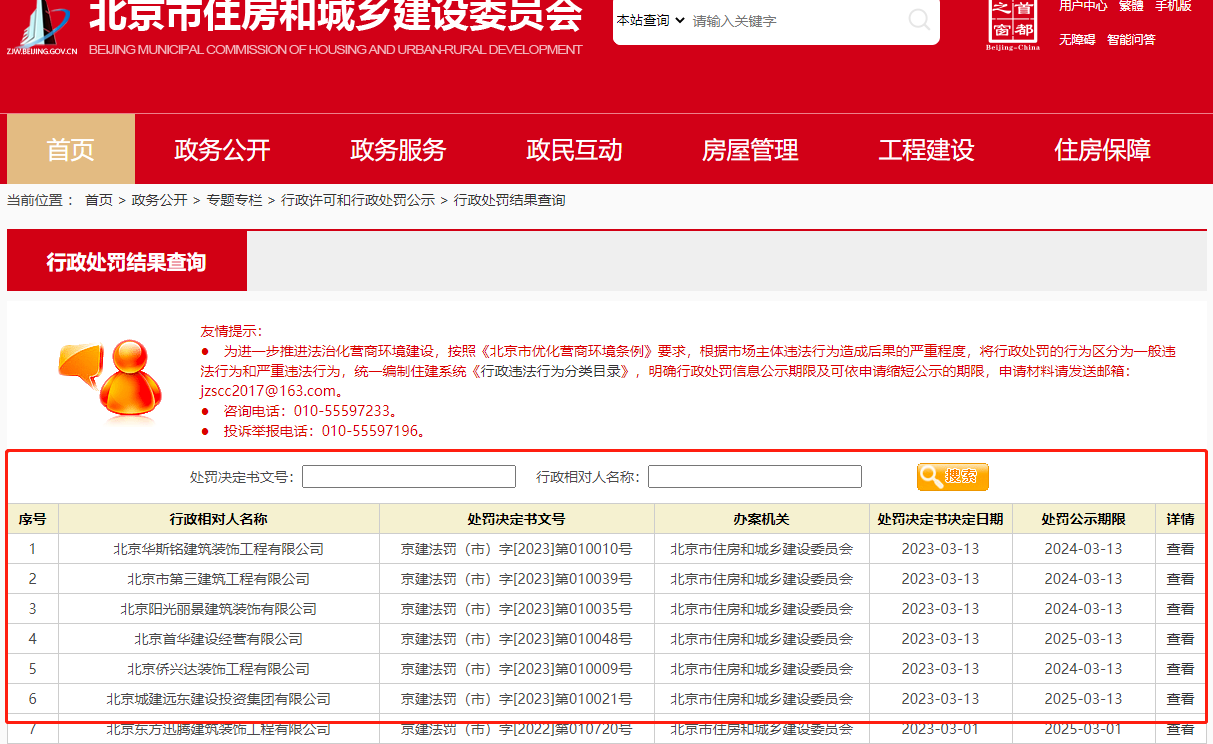Click company name 北京市第三建筑工程有限公司

pyautogui.click(x=219, y=579)
